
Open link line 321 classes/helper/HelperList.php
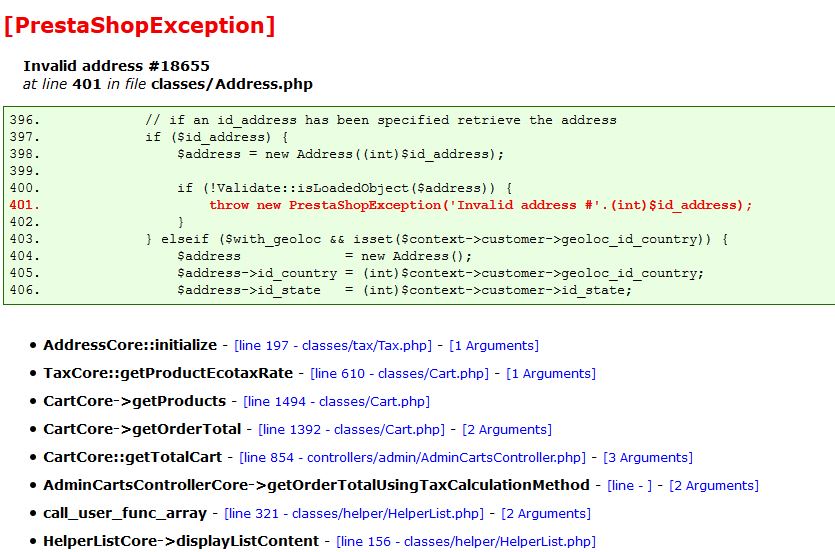354,514
